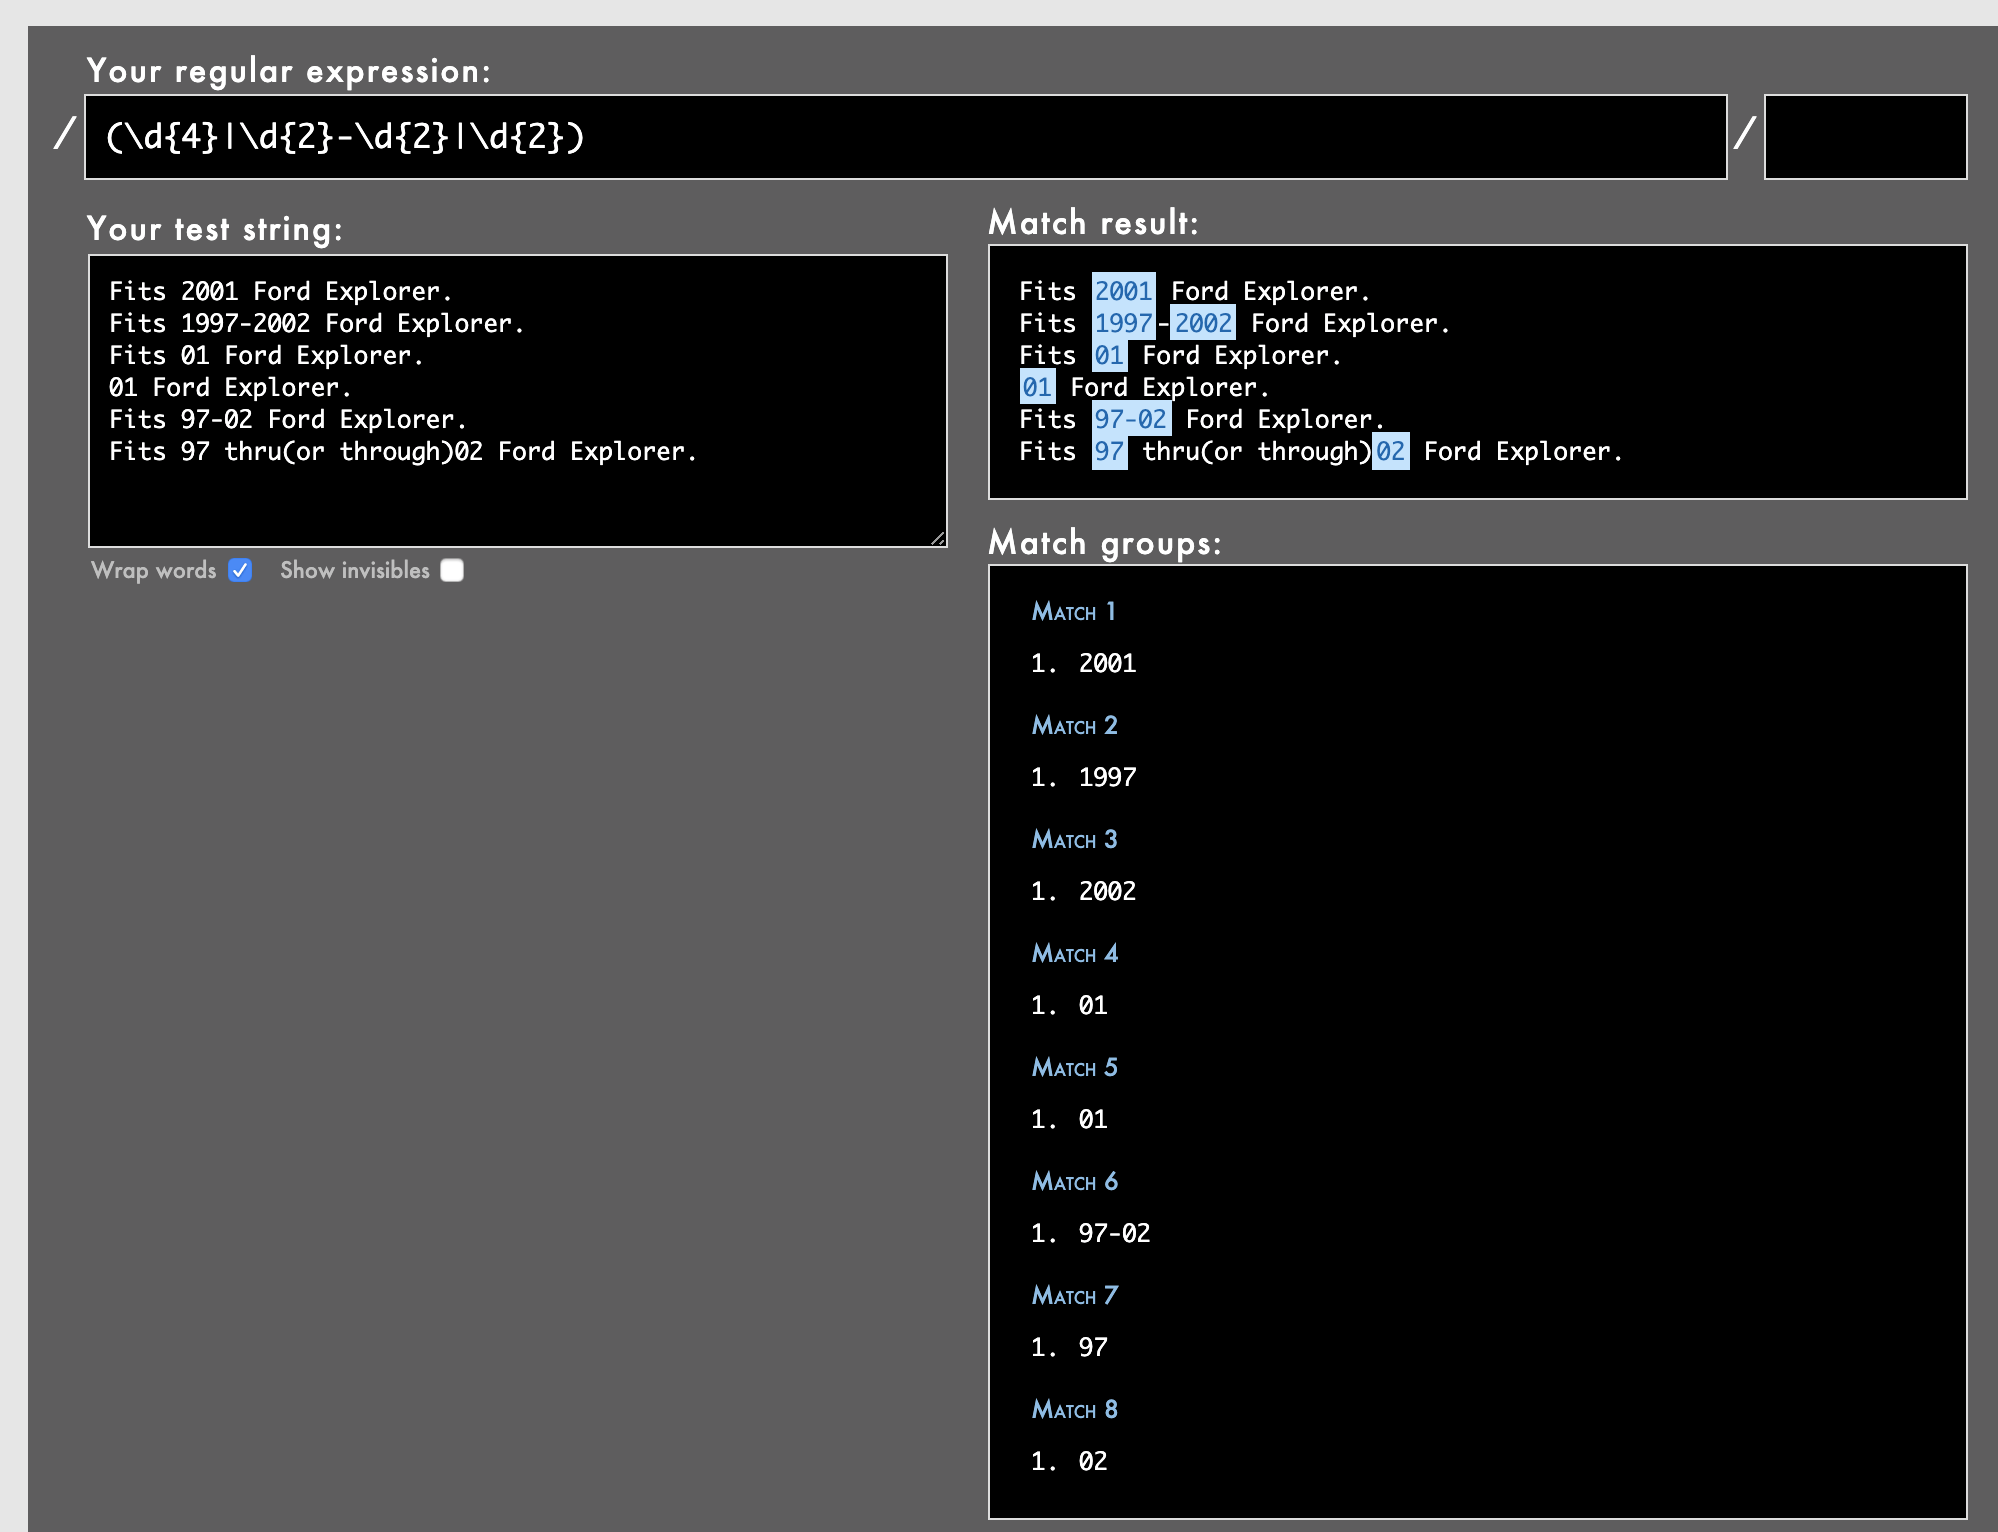
Task: Enable the Show invisibles checkbox
Action: tap(452, 570)
